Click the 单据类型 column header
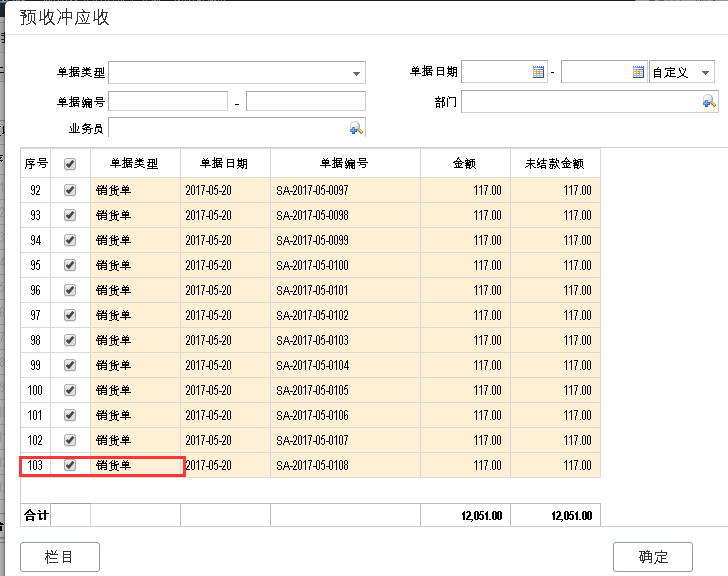 click(x=135, y=163)
